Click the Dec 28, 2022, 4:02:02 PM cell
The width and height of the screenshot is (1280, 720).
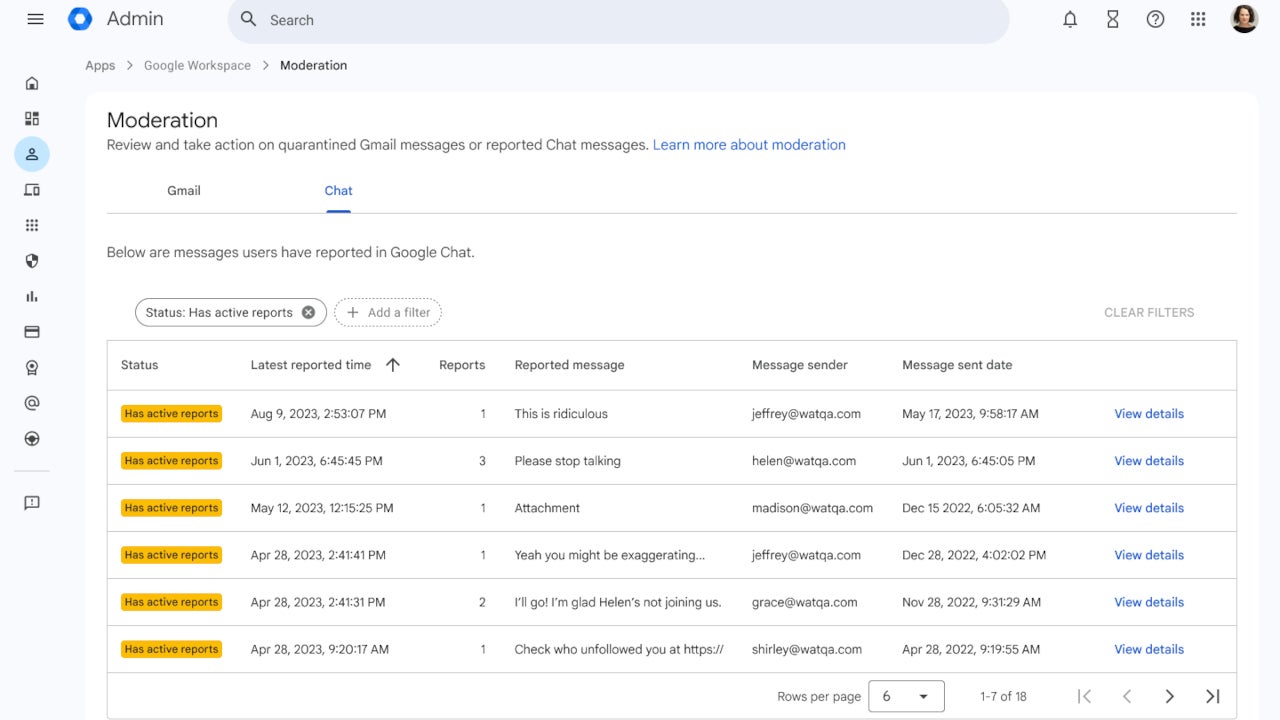[x=974, y=555]
